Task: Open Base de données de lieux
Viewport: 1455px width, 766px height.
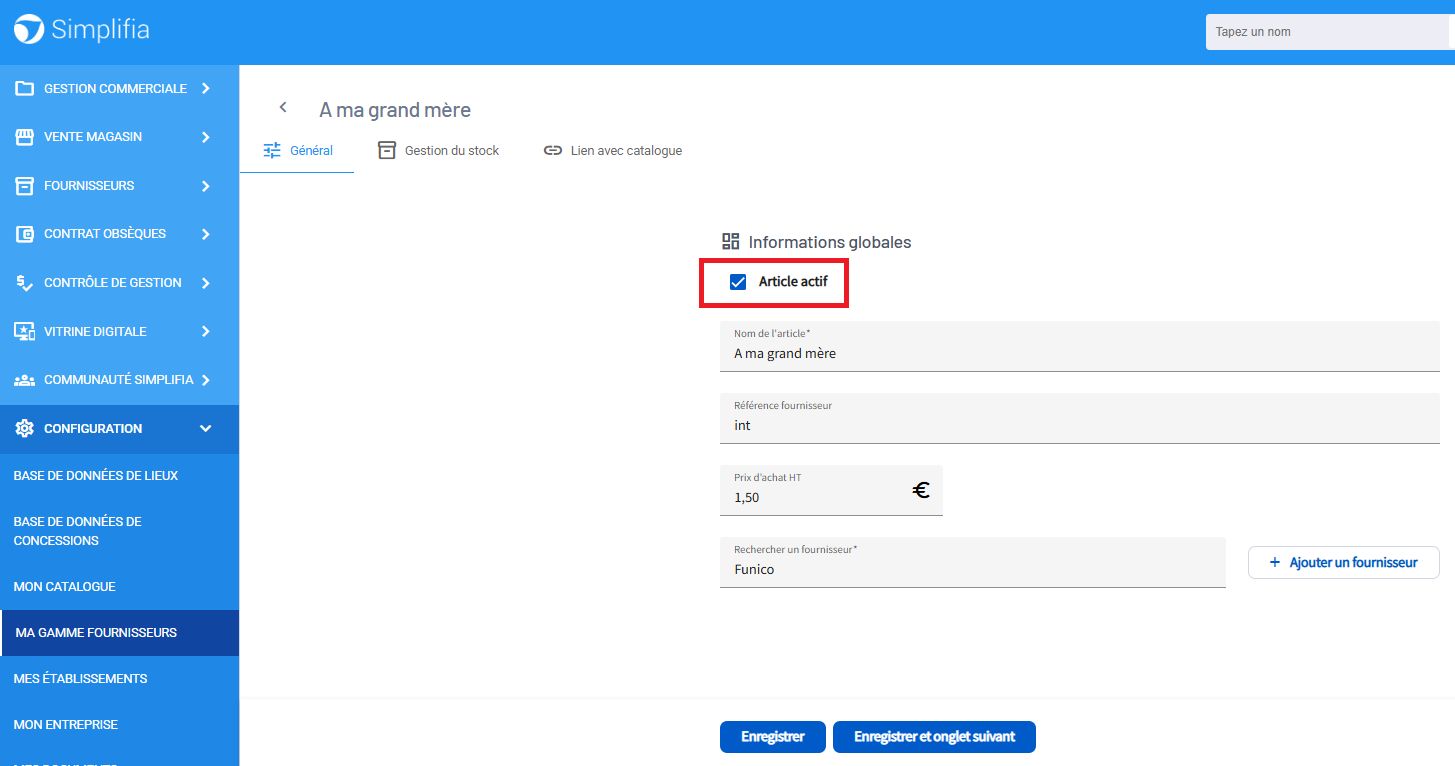Action: point(119,475)
